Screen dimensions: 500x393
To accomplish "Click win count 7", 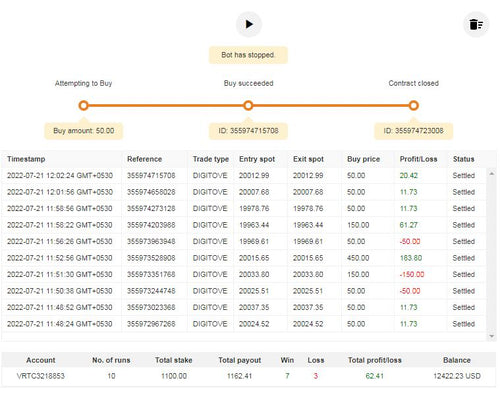I will (287, 376).
